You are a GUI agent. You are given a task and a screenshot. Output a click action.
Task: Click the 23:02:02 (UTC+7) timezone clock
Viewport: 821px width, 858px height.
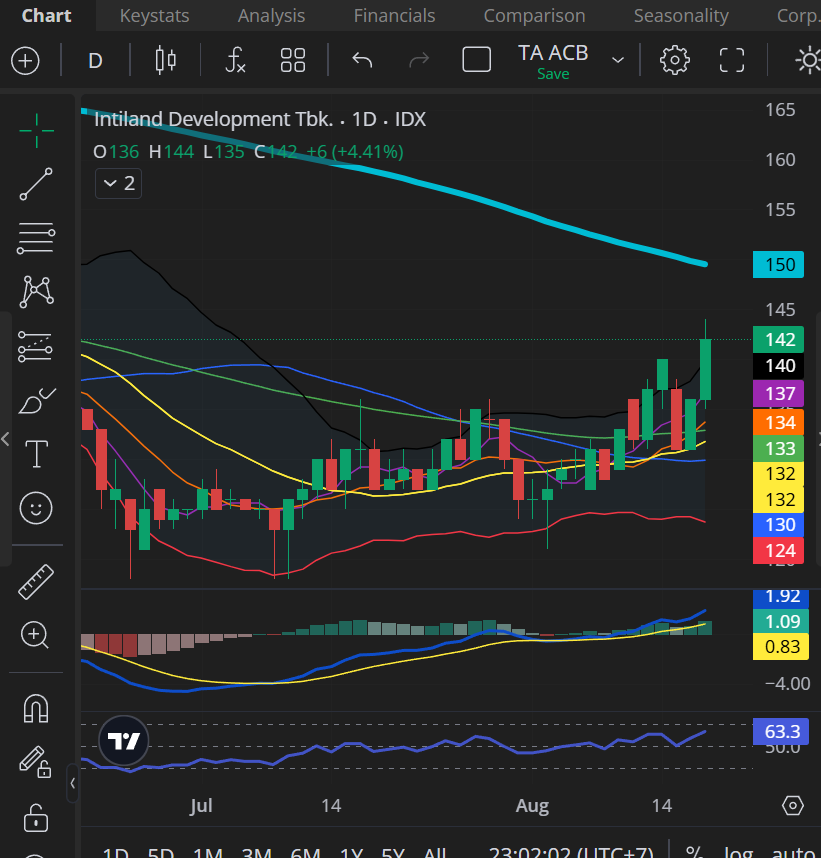pyautogui.click(x=571, y=853)
